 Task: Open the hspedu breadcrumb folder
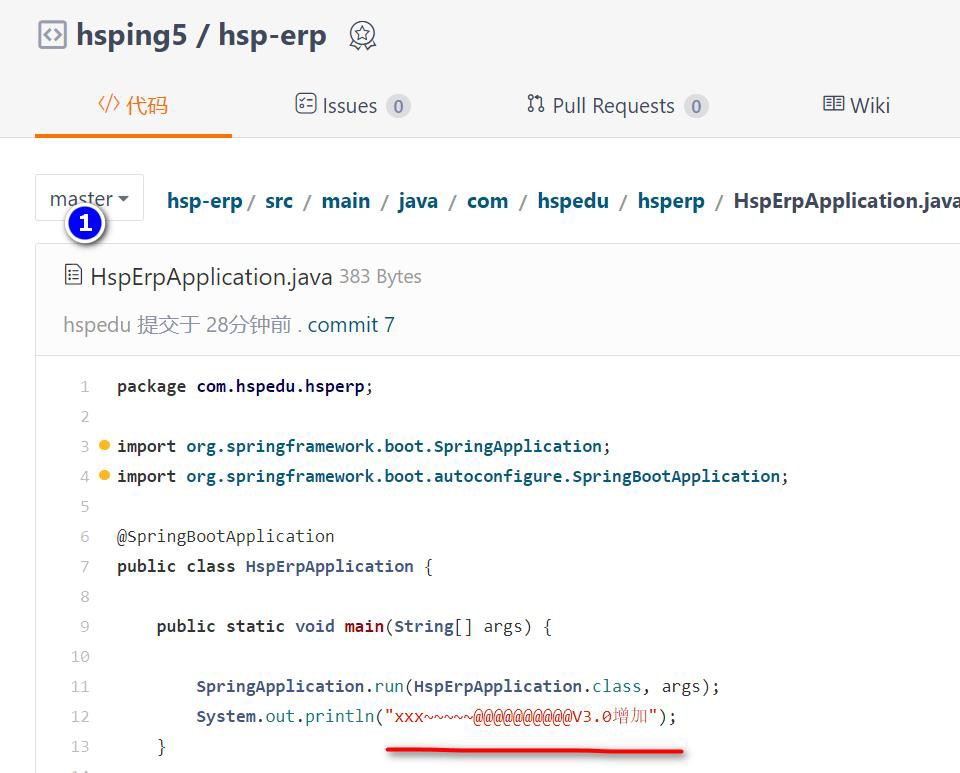tap(573, 201)
